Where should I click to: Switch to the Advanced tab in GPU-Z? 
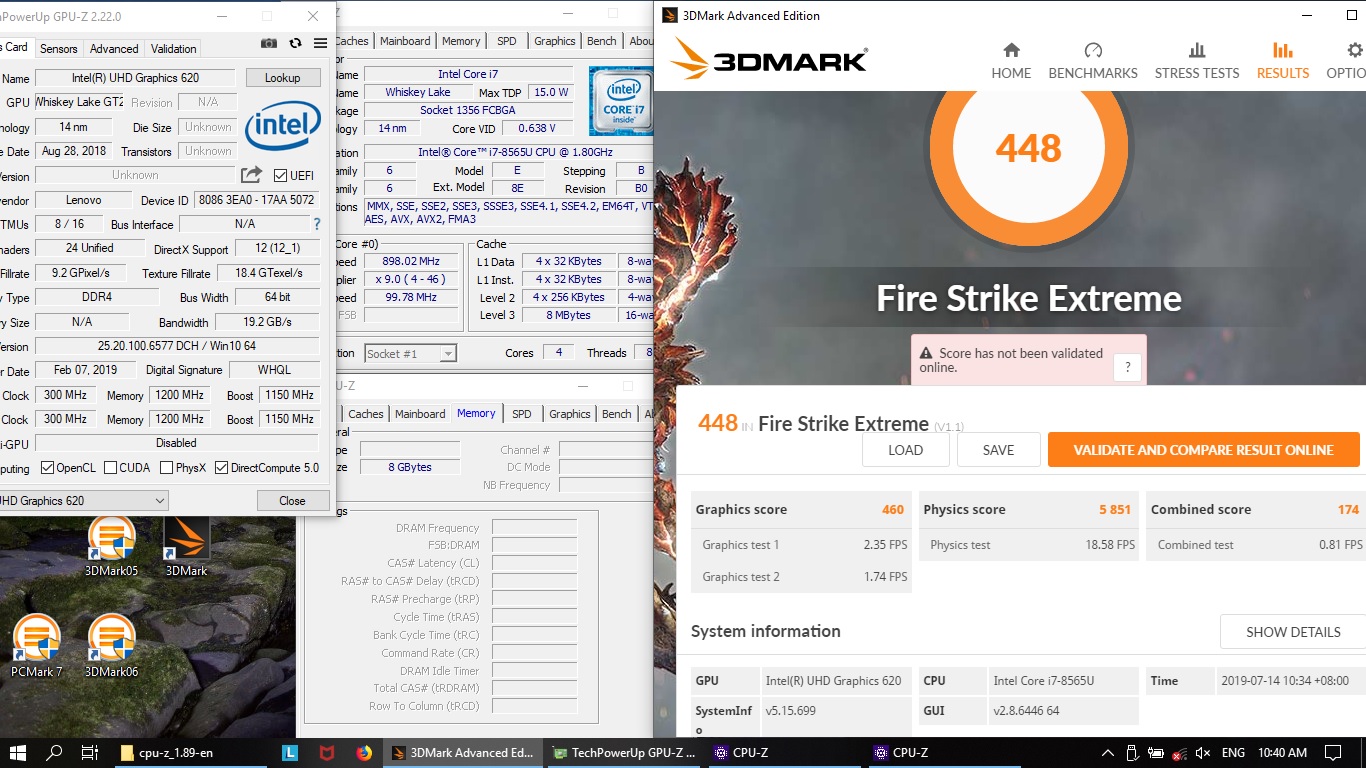[x=114, y=48]
